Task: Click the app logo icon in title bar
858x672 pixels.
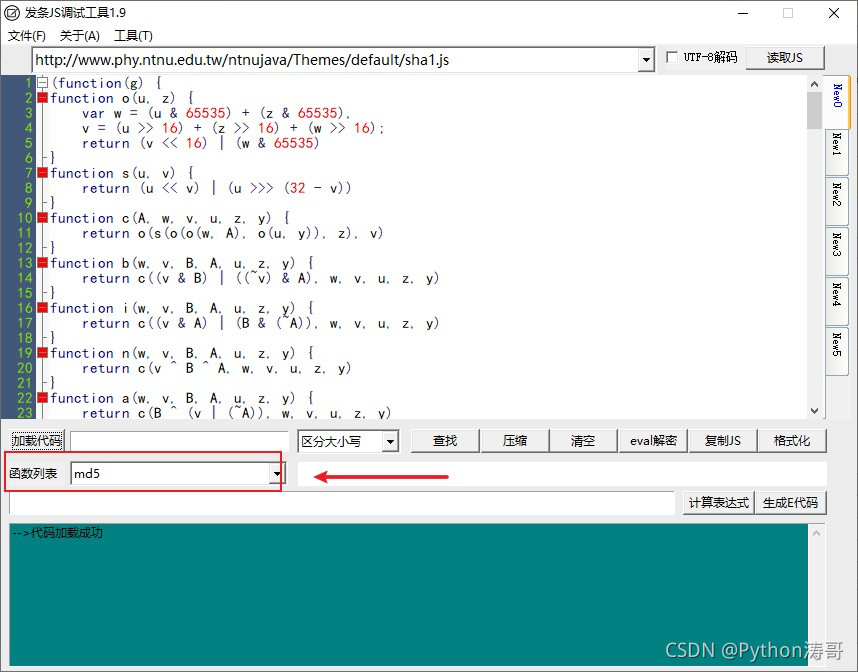Action: 11,13
